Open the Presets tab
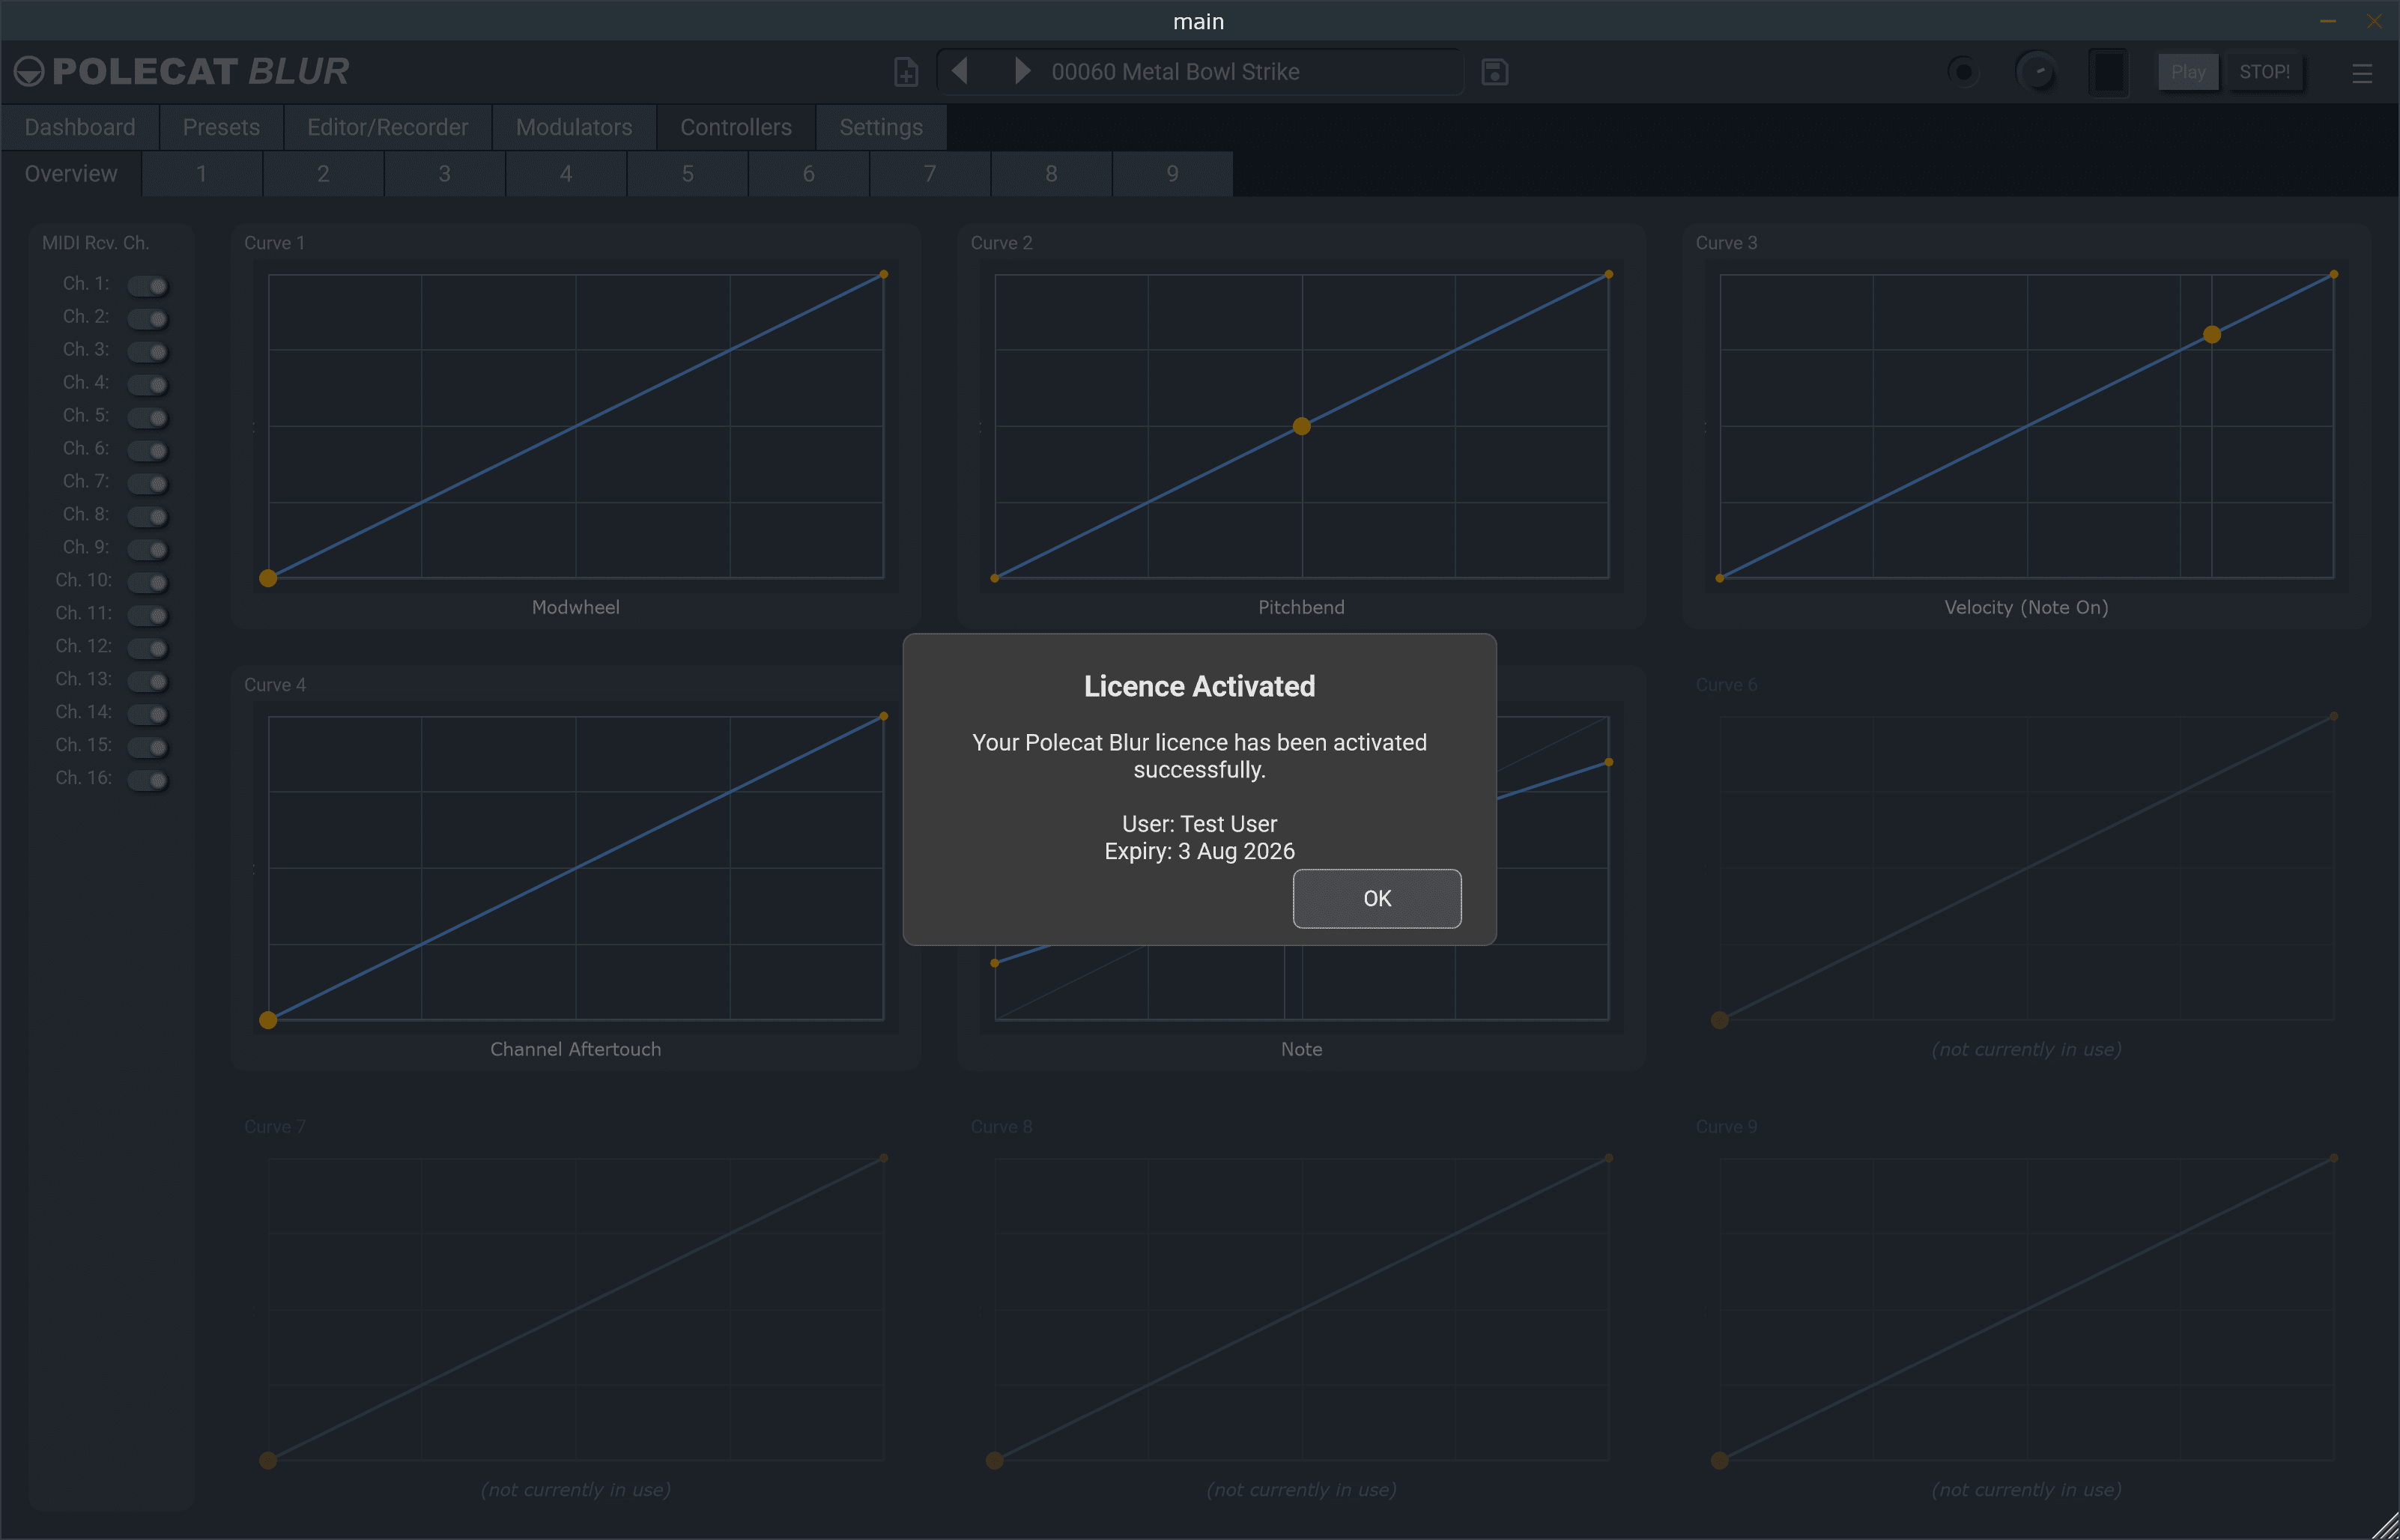The image size is (2400, 1540). 221,127
